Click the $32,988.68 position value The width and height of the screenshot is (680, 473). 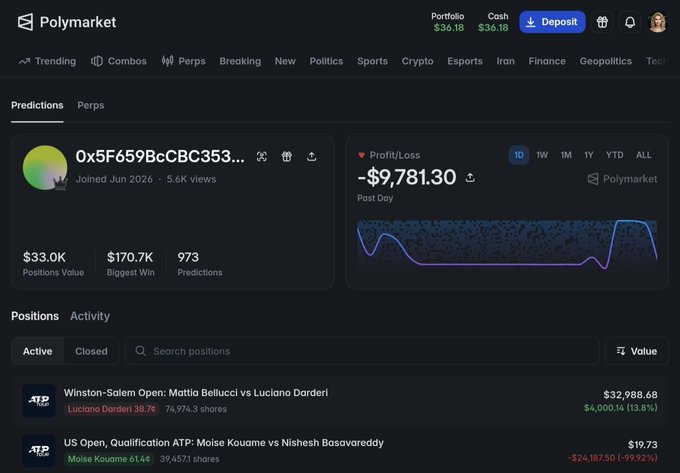tap(630, 395)
